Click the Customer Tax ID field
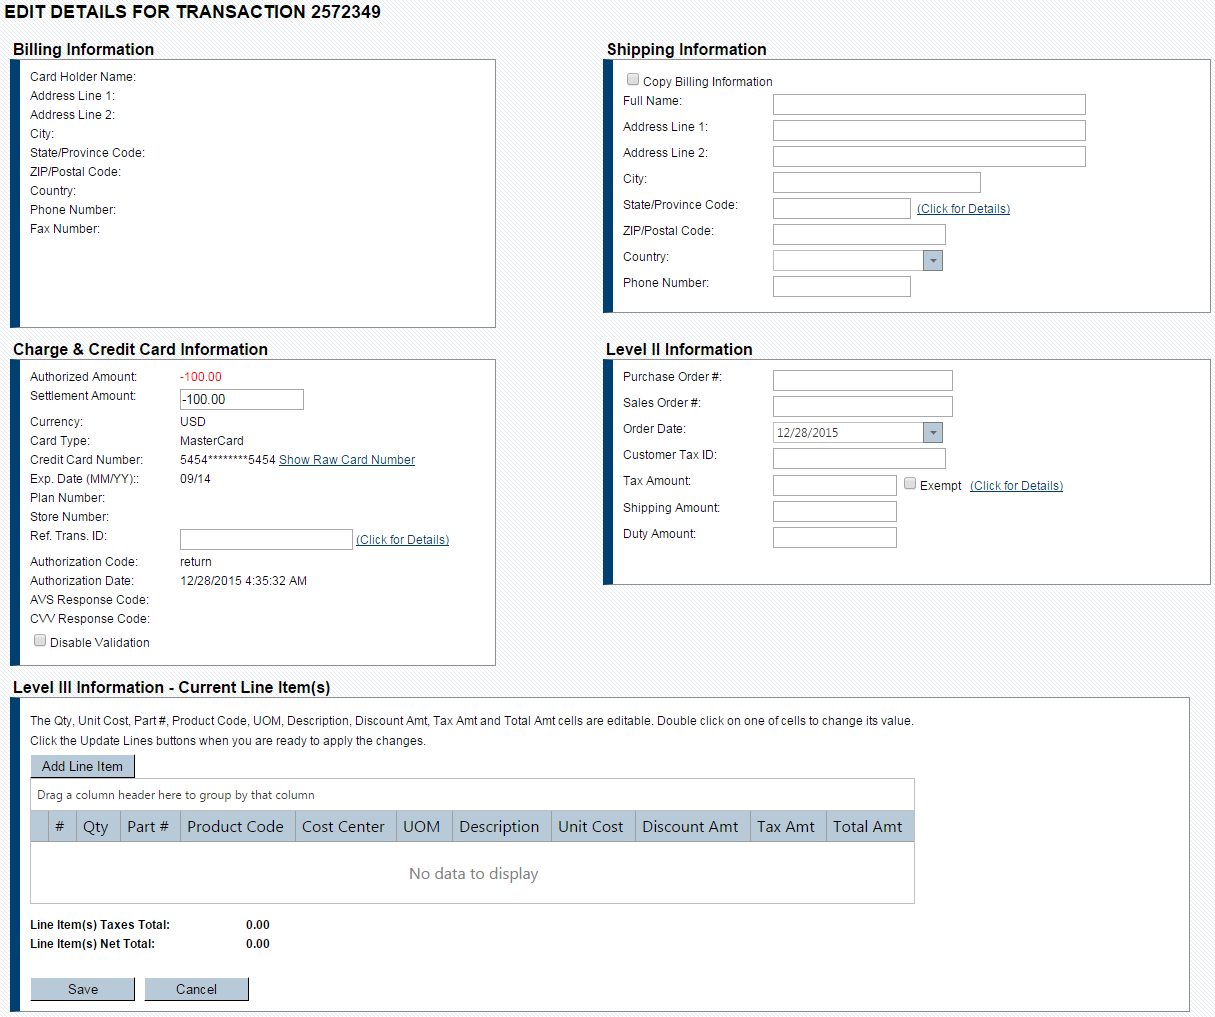 pyautogui.click(x=858, y=459)
